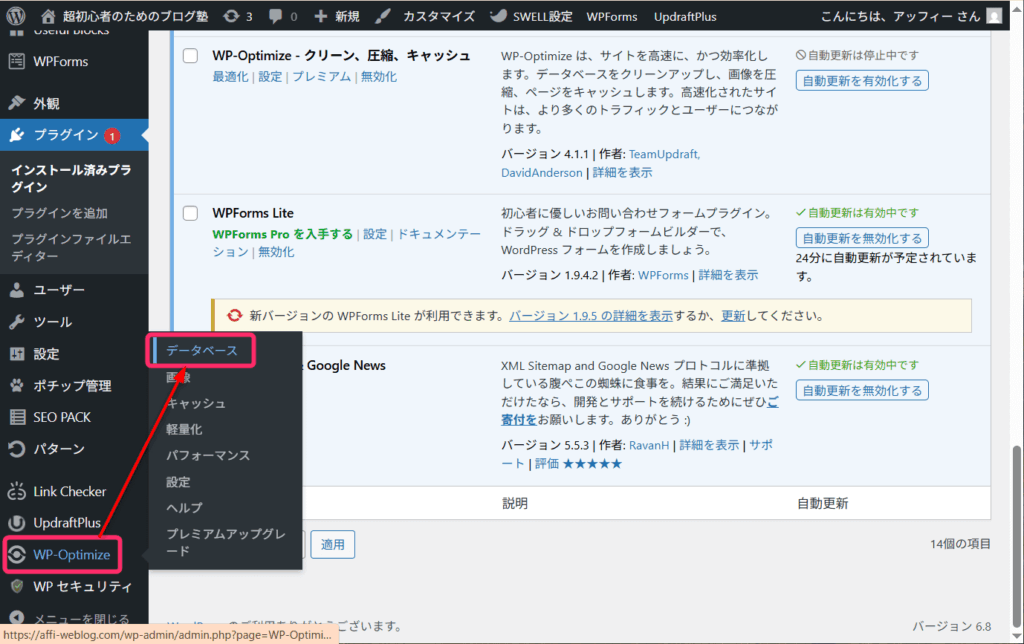Screen dimensions: 1024x644
Task: Select キャッシュ in WP-Optimize flyout
Action: click(195, 404)
